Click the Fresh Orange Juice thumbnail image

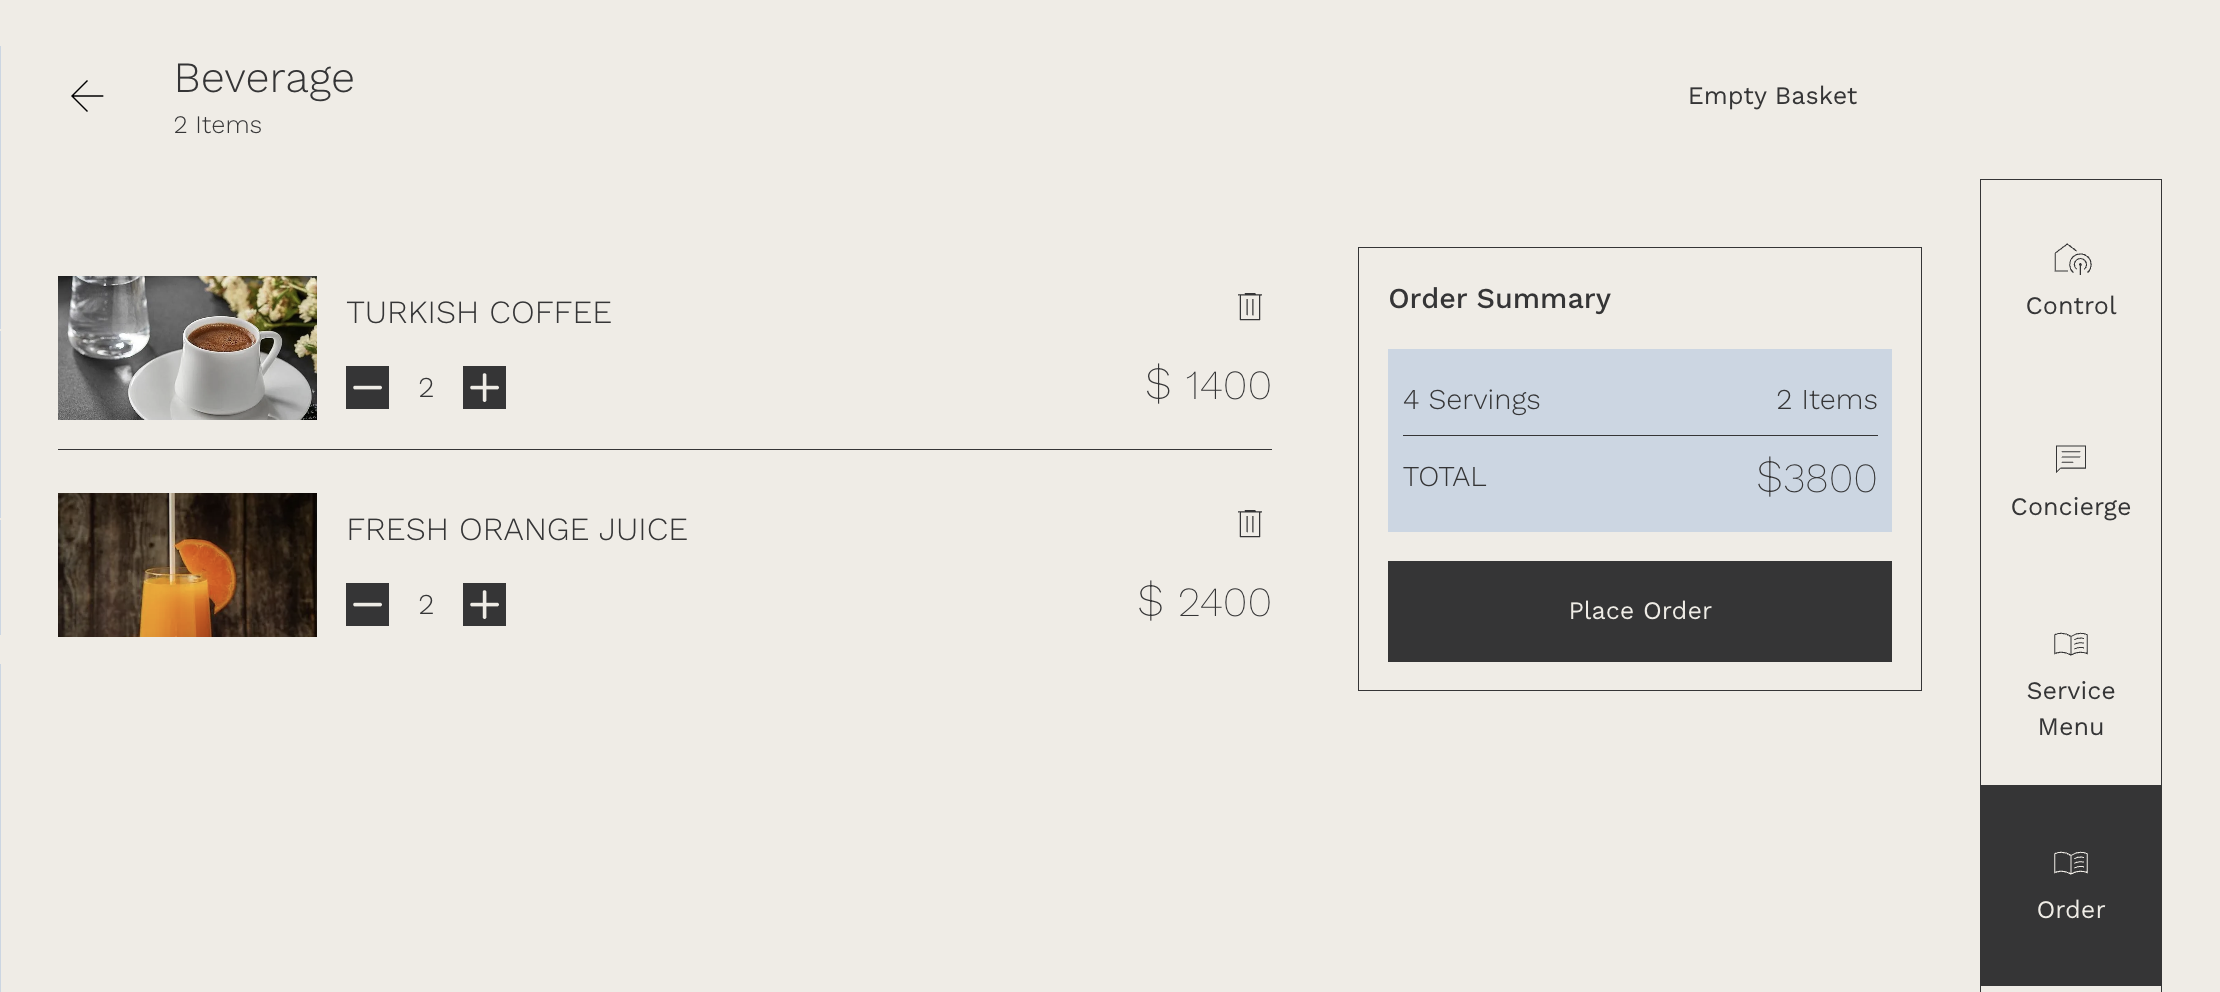[187, 565]
